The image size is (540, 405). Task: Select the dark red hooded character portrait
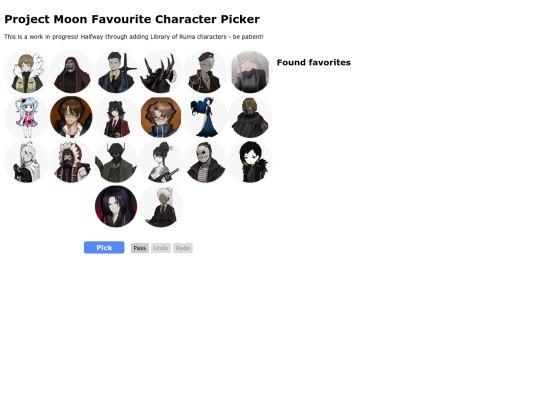click(x=71, y=72)
